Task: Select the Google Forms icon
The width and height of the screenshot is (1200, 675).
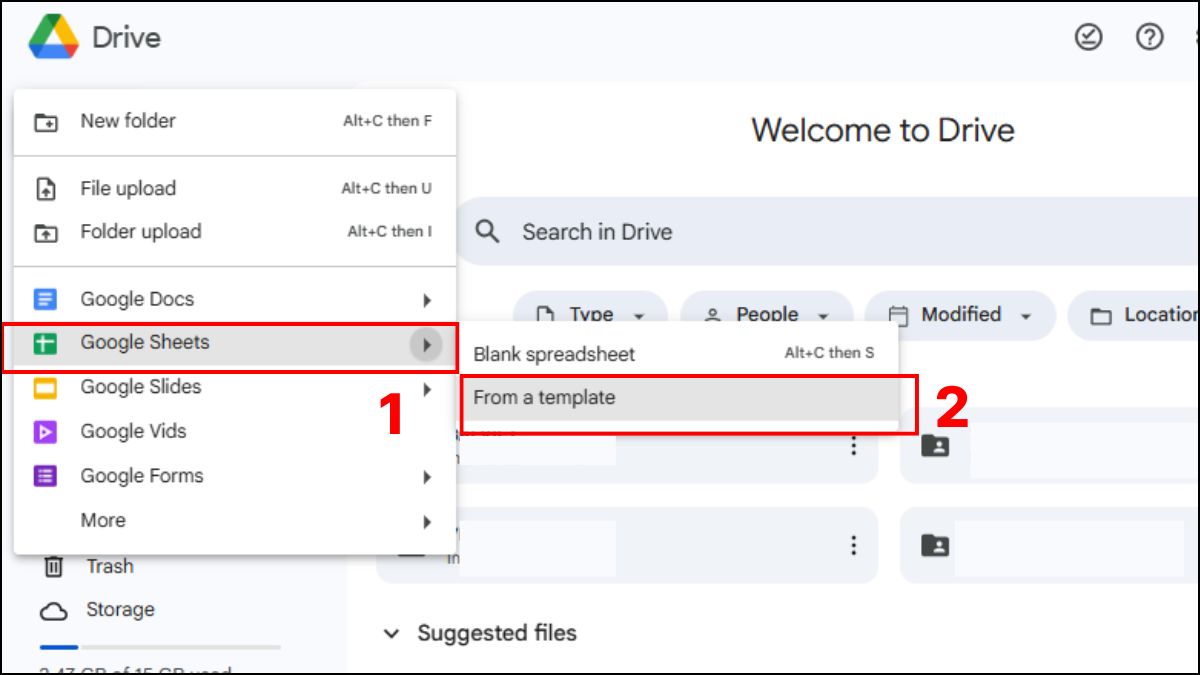Action: click(x=44, y=475)
